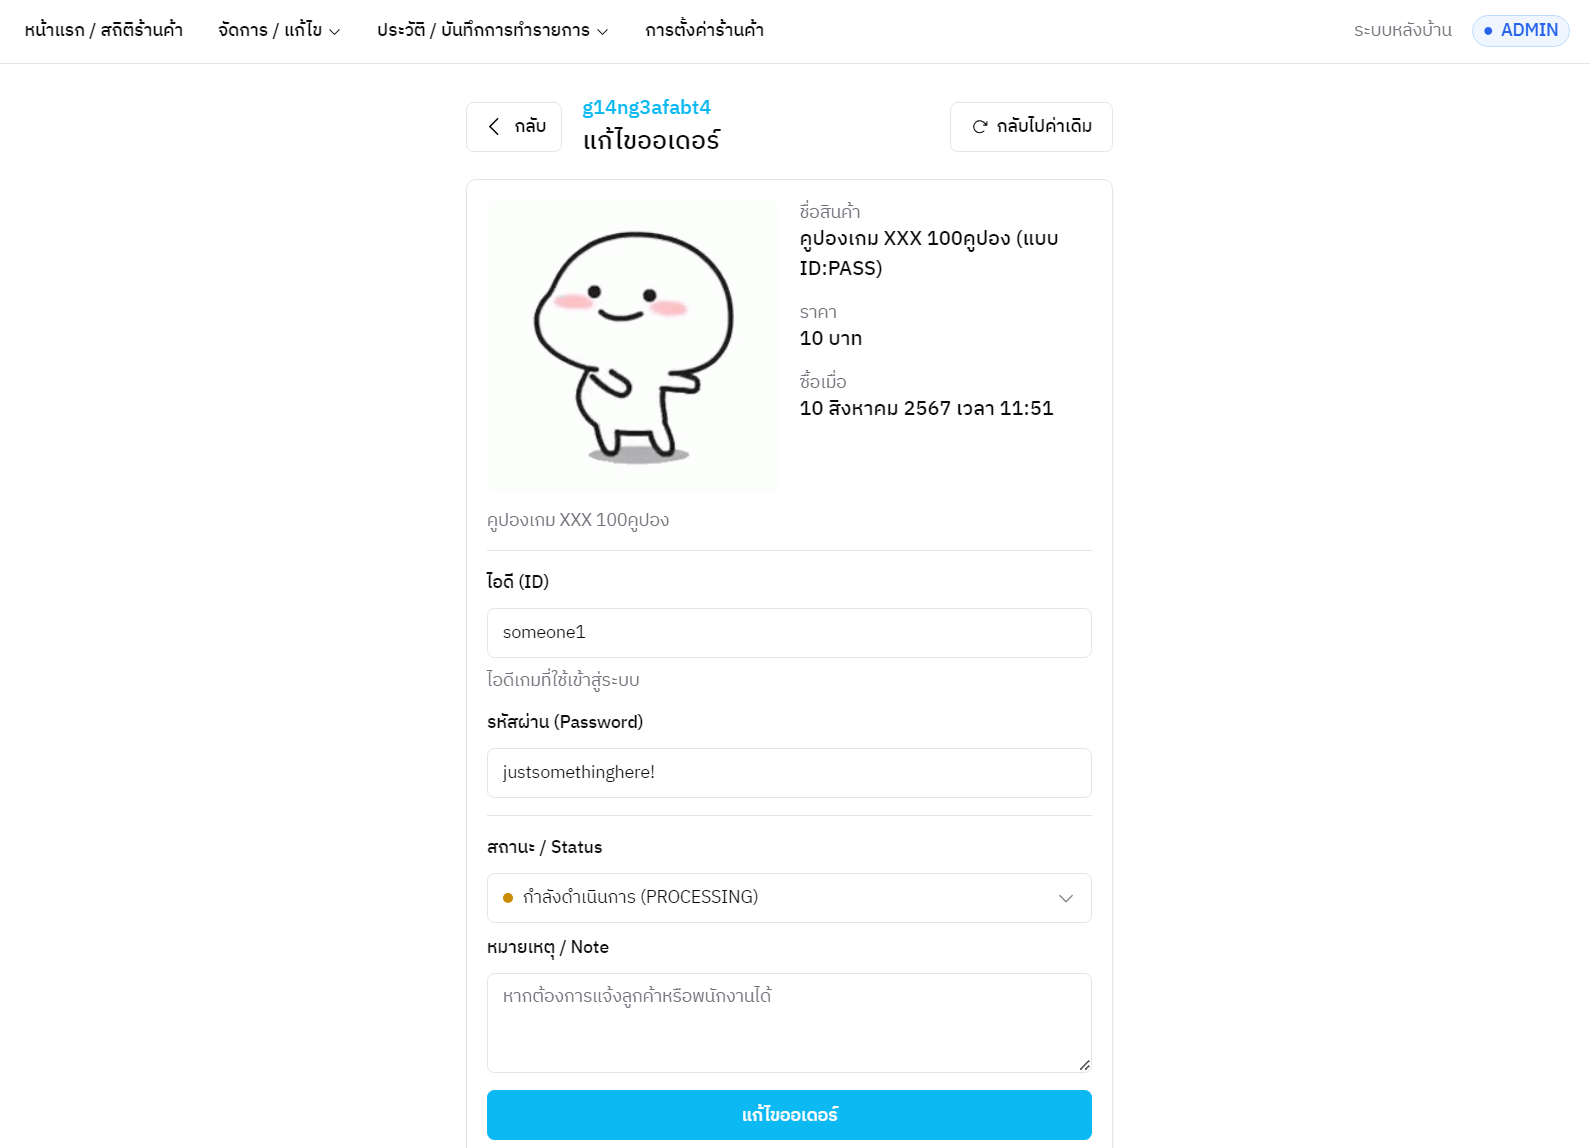1590x1148 pixels.
Task: Click the blue dot in ADMIN badge
Action: tap(1488, 31)
